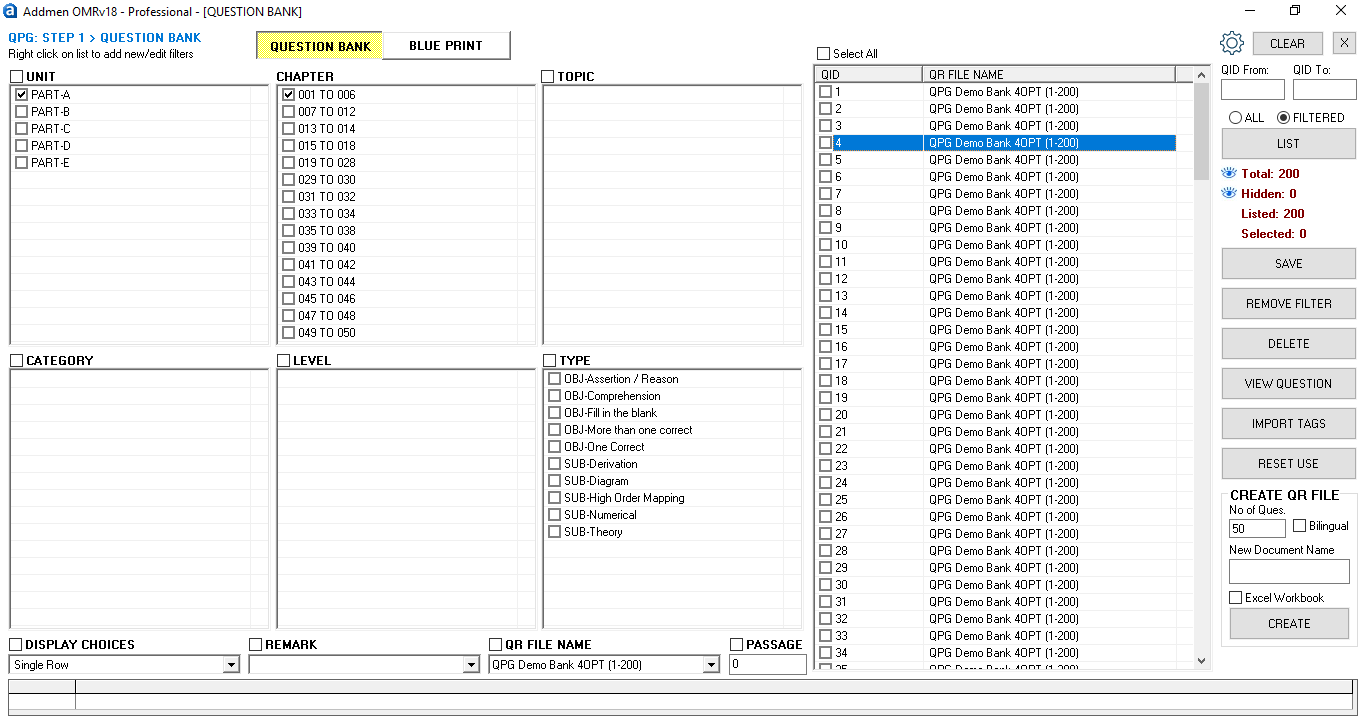Open the settings gear icon

[x=1232, y=43]
